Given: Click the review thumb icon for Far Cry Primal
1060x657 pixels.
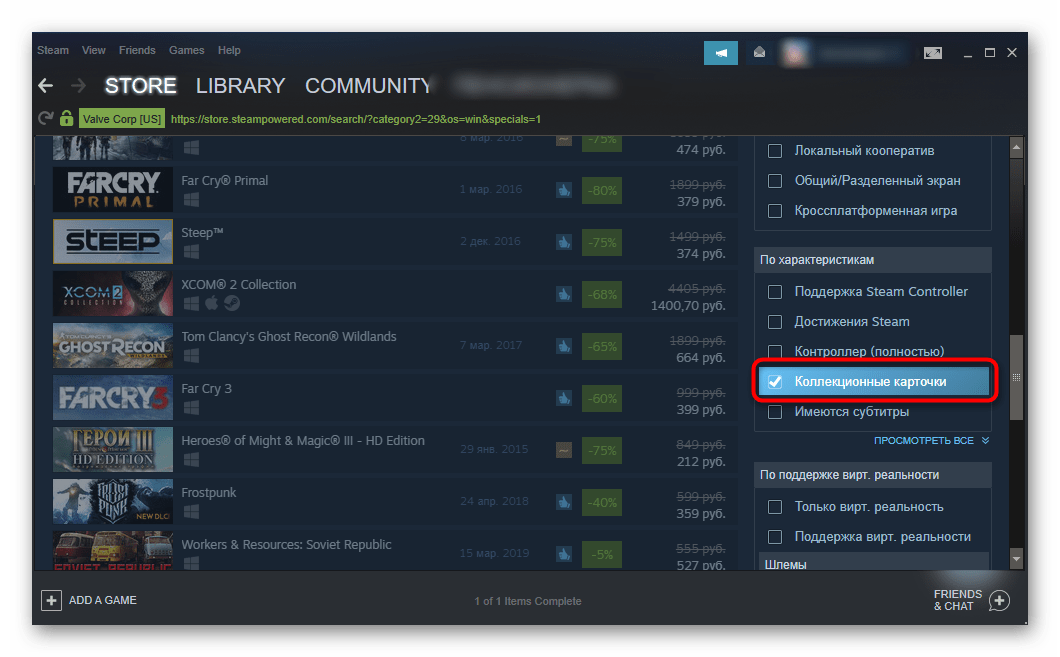Looking at the screenshot, I should tap(564, 191).
